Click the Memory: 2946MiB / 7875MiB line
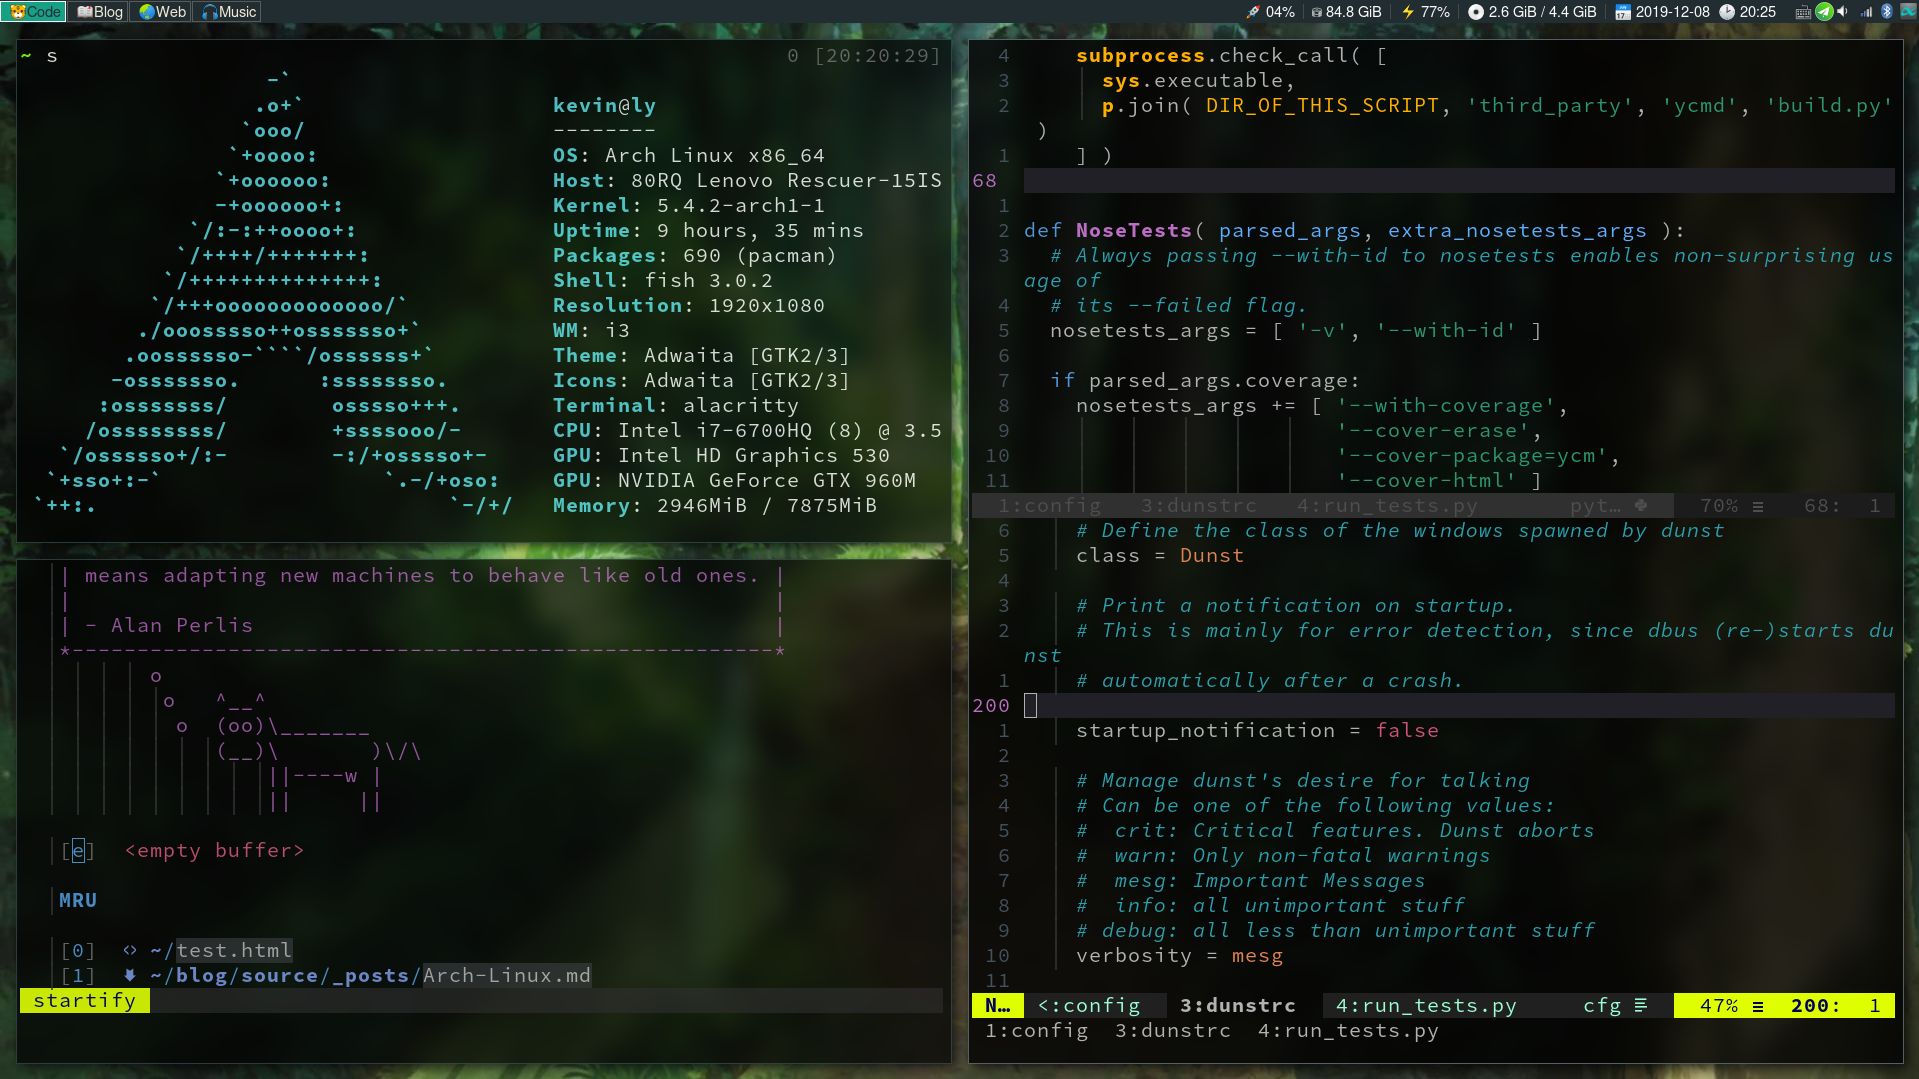This screenshot has width=1919, height=1079. coord(715,506)
